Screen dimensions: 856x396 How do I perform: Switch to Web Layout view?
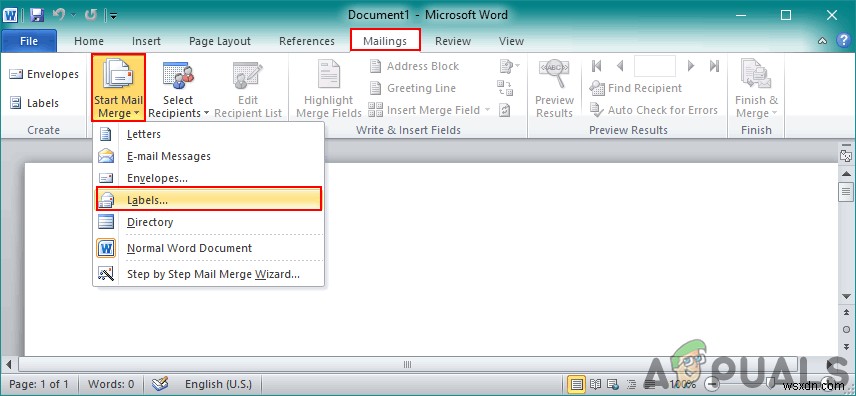click(613, 383)
